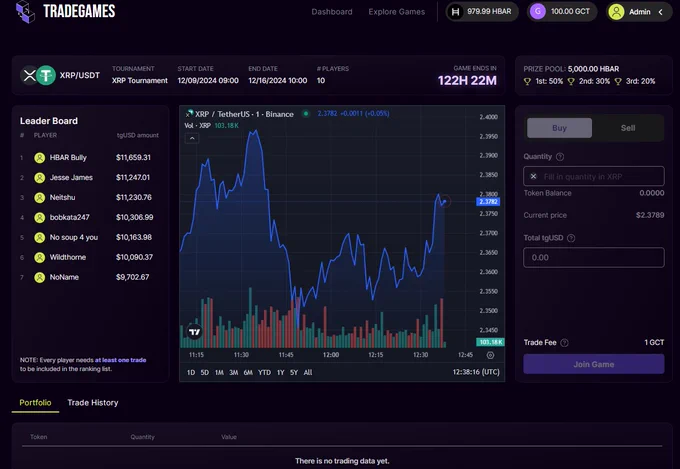Select the Sell toggle
The image size is (680, 469).
628,128
